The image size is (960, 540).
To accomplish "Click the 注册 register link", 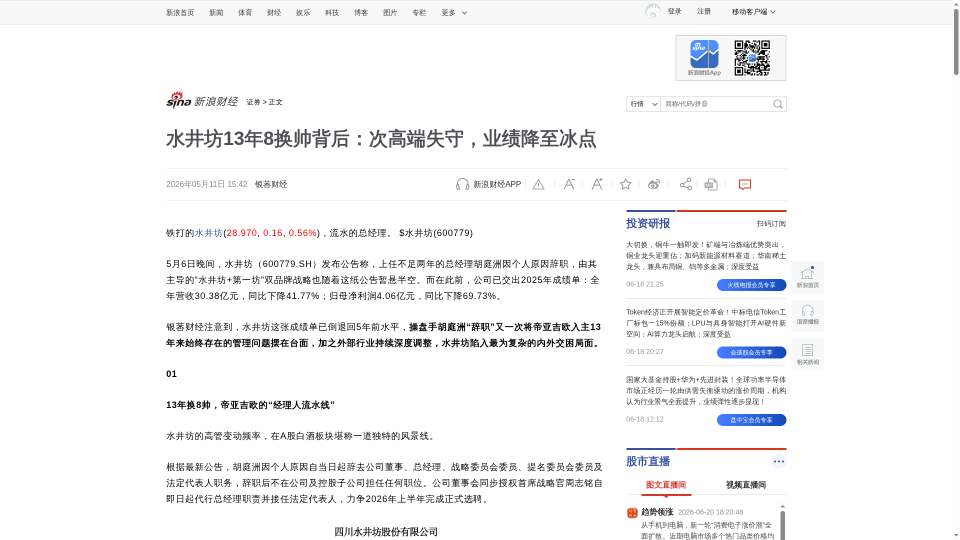I will (x=703, y=12).
